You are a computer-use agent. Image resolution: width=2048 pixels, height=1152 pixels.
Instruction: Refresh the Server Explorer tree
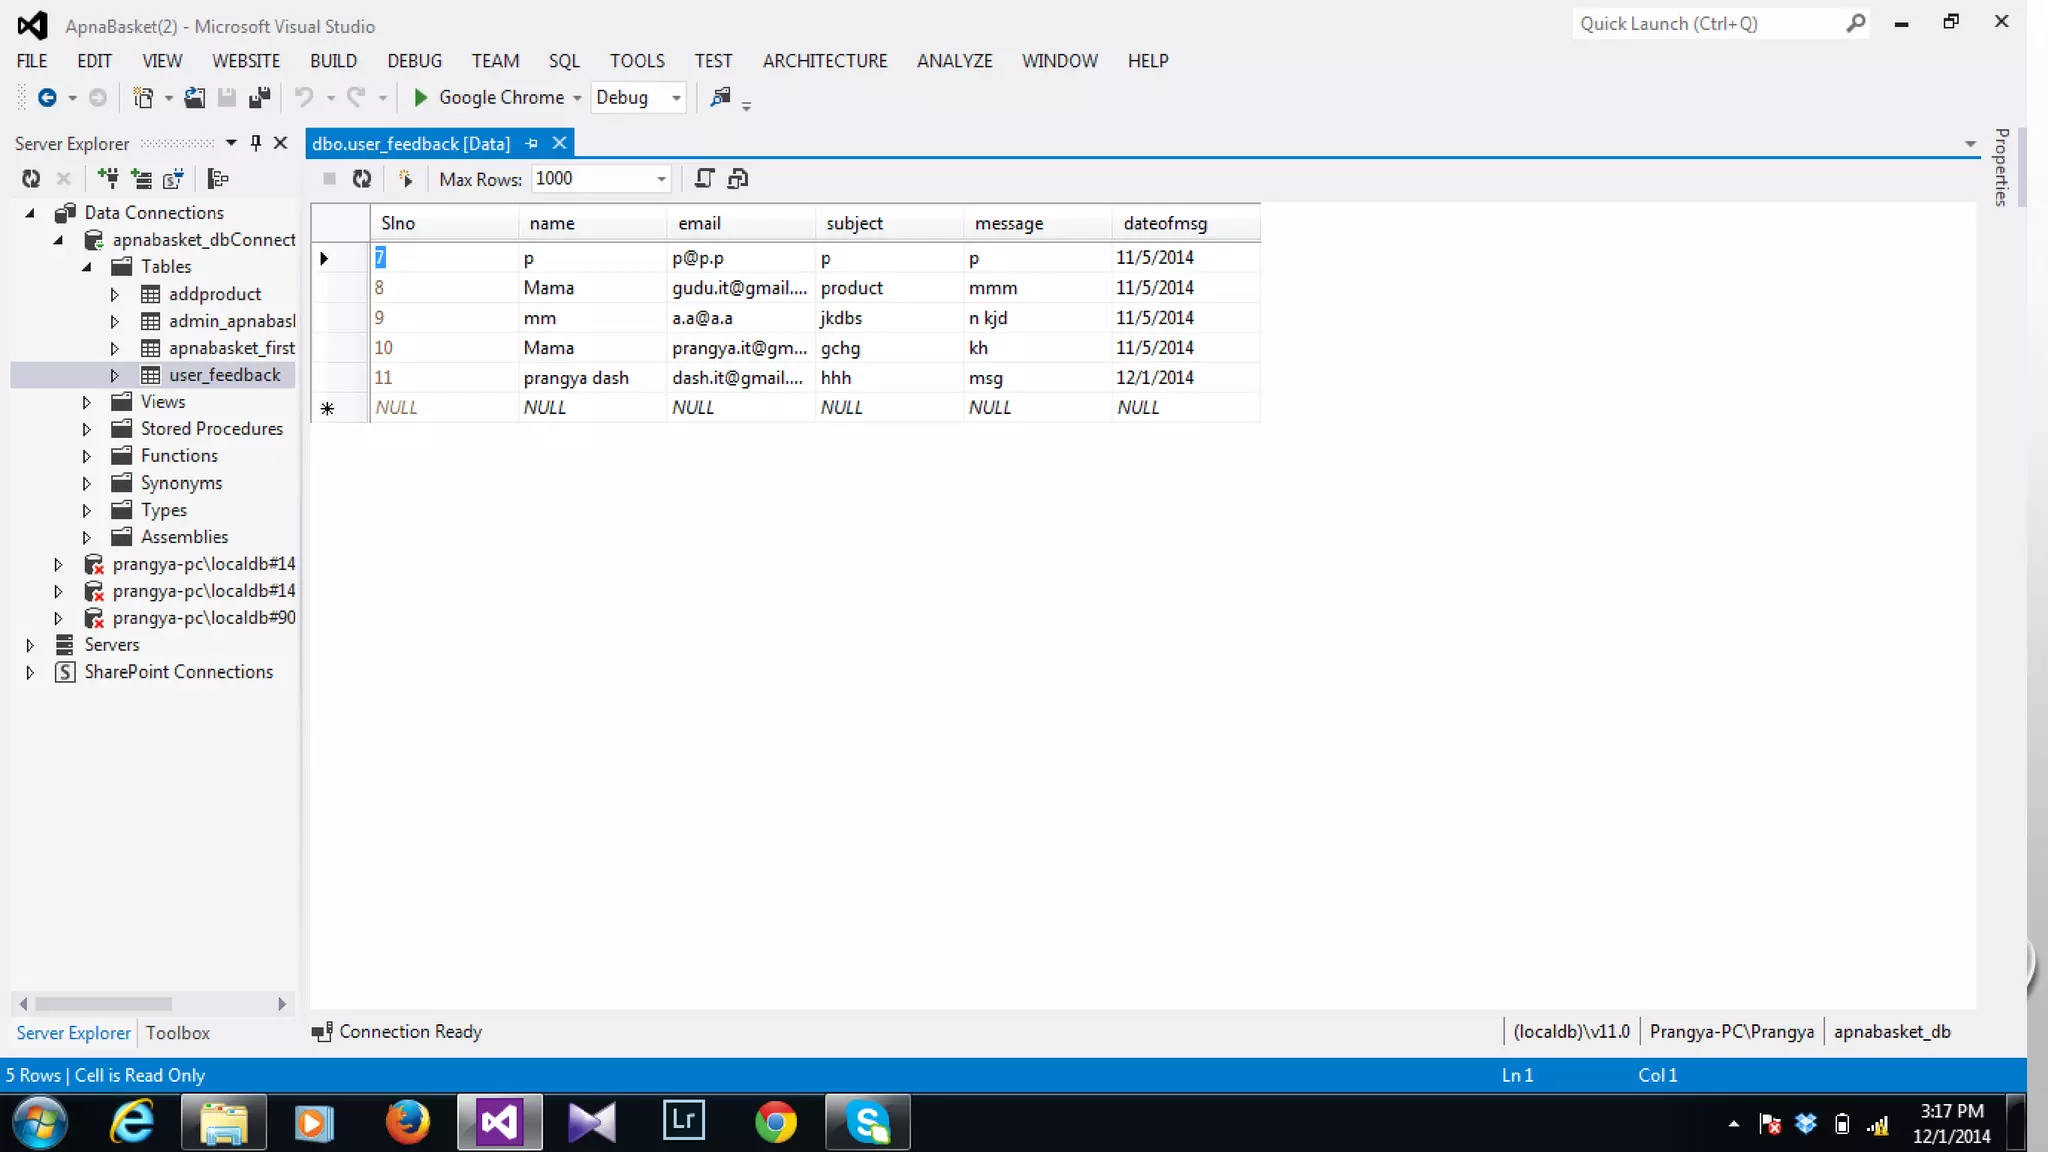tap(31, 179)
